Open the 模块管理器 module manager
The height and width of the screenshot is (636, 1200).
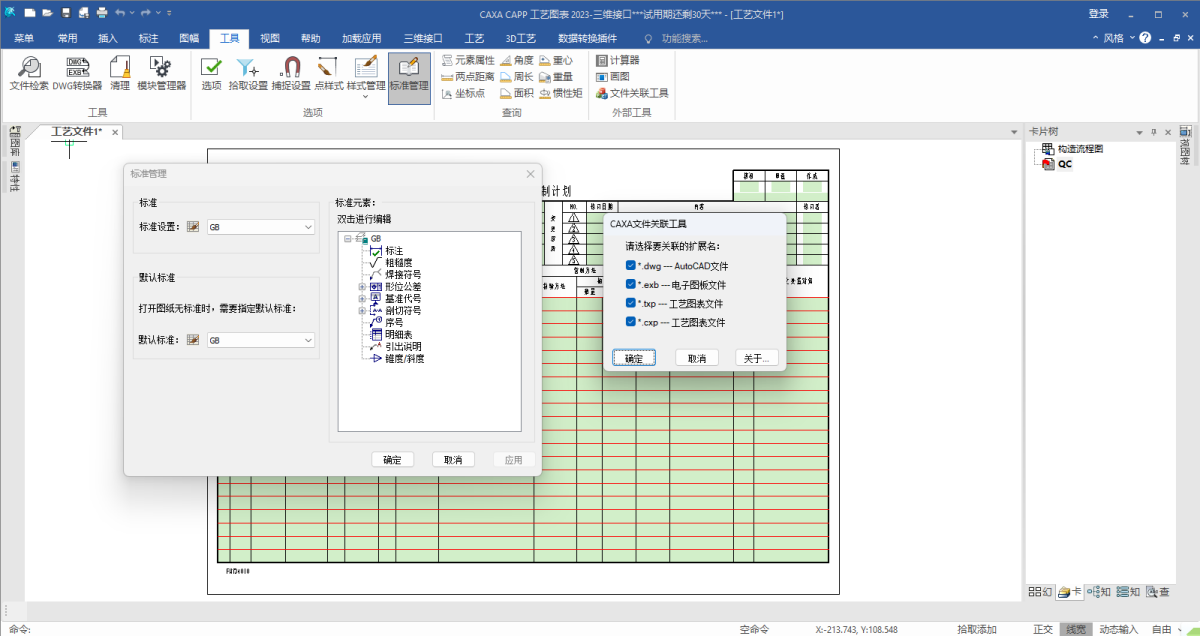coord(161,73)
